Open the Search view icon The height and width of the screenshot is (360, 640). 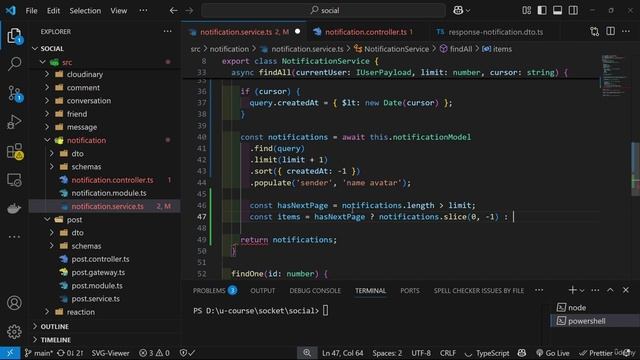14,64
